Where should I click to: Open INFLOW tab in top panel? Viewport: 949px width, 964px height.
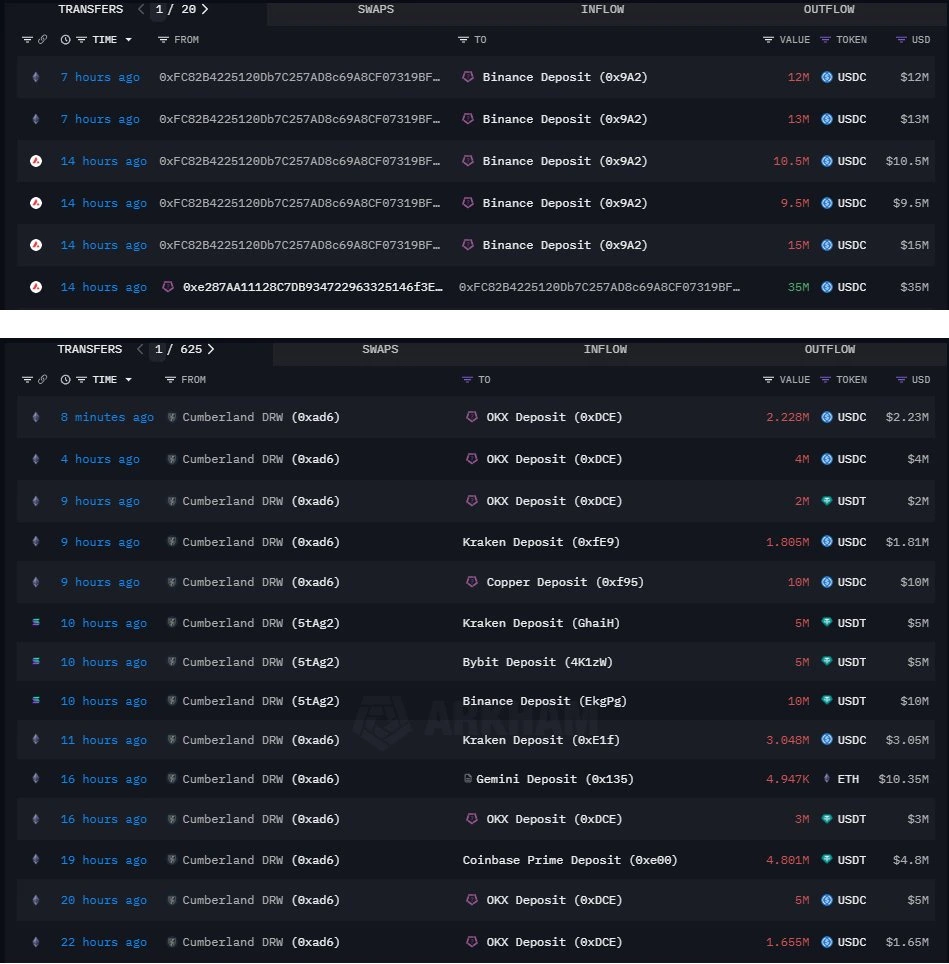602,9
